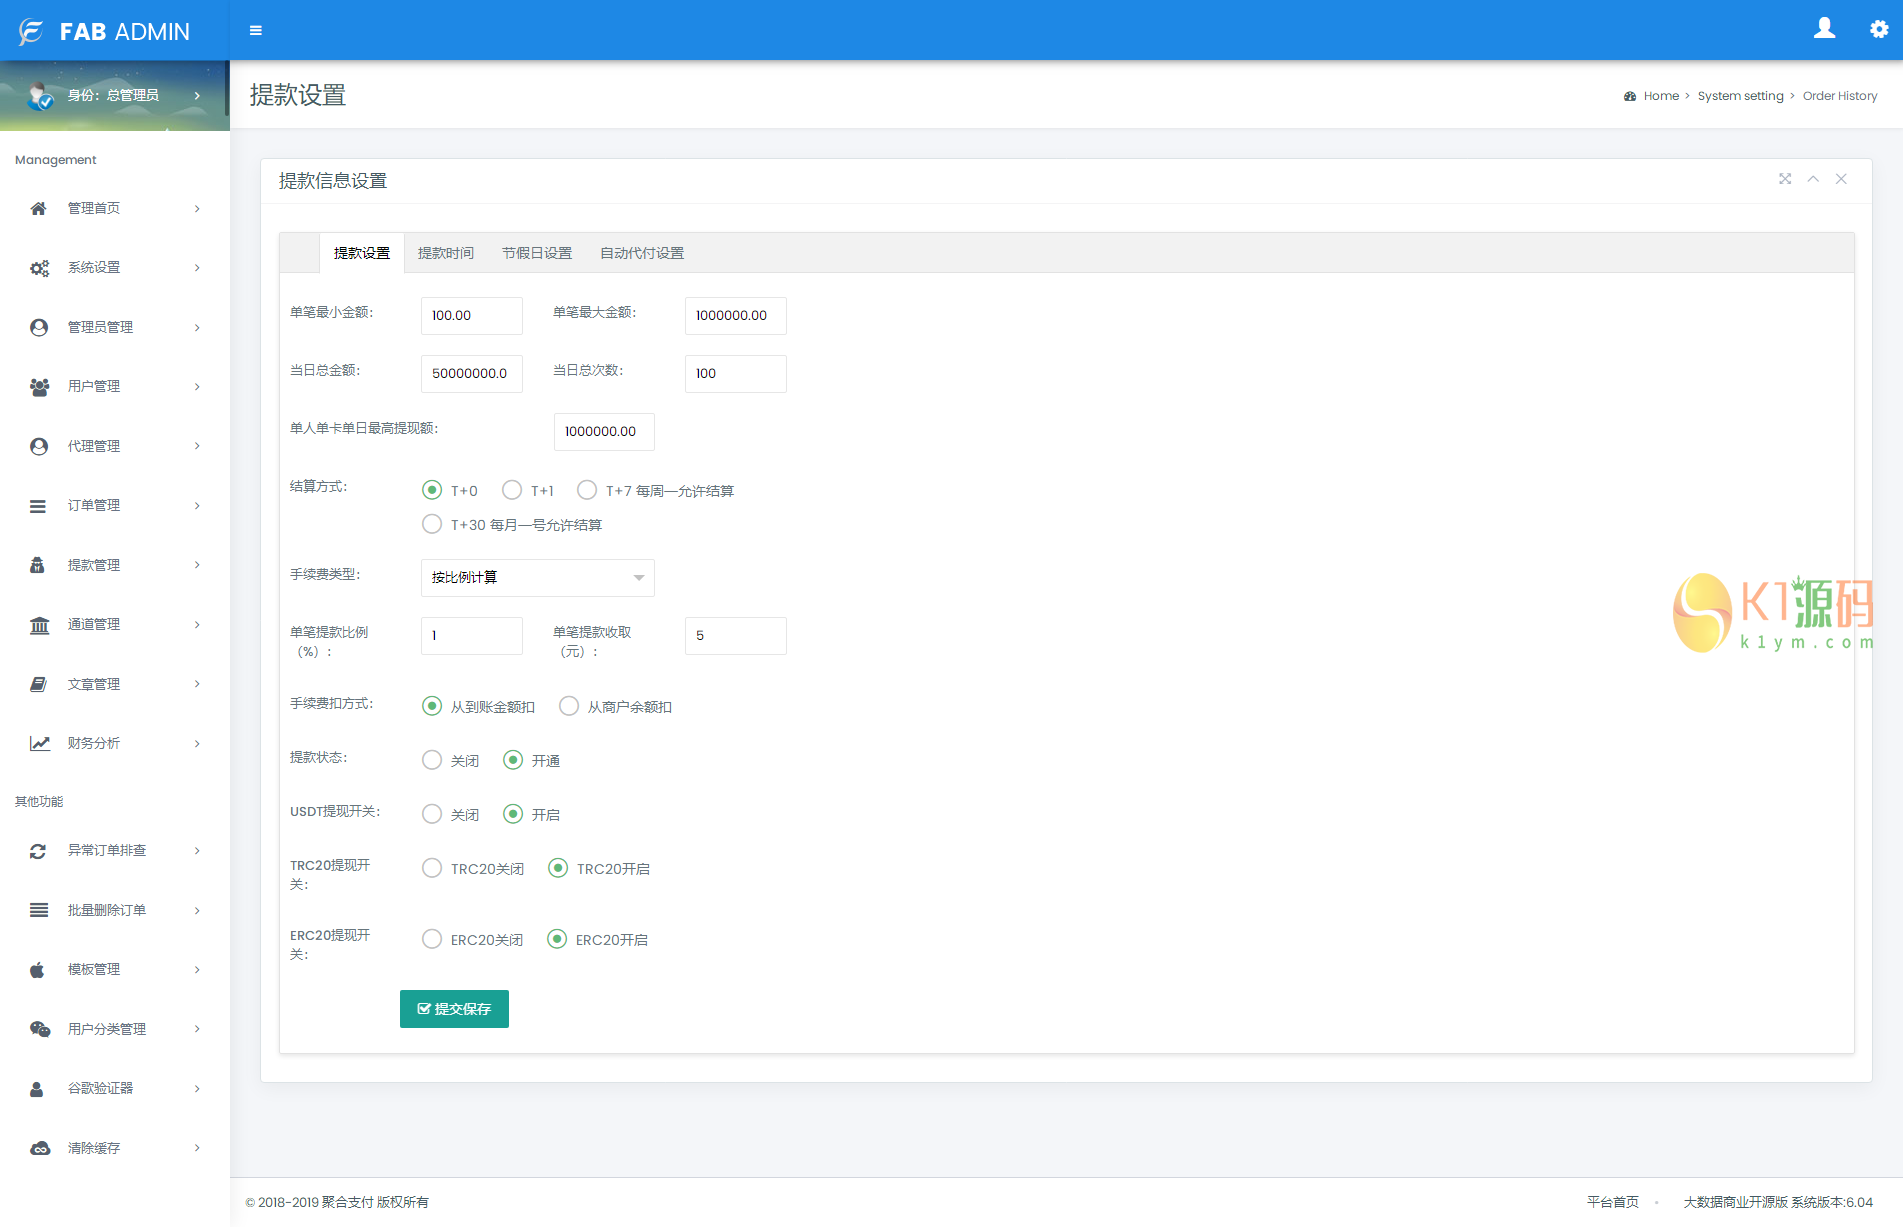Open the 手续费类型 dropdown
Viewport: 1903px width, 1227px height.
point(538,578)
